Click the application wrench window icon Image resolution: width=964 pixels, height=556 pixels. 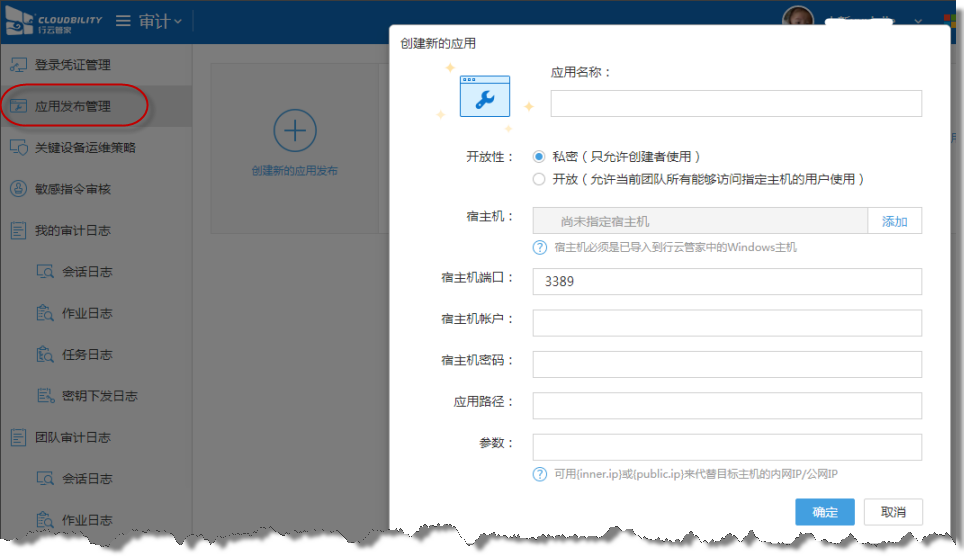[484, 96]
